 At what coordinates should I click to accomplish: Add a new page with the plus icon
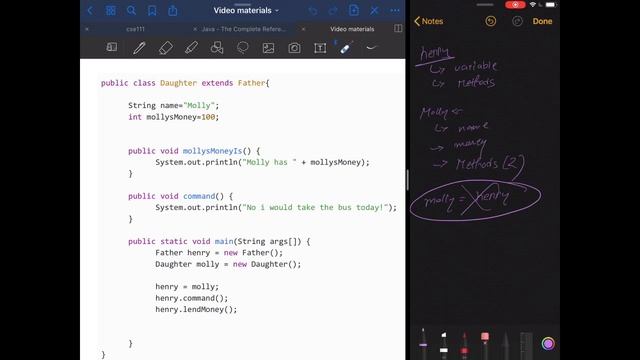point(354,10)
